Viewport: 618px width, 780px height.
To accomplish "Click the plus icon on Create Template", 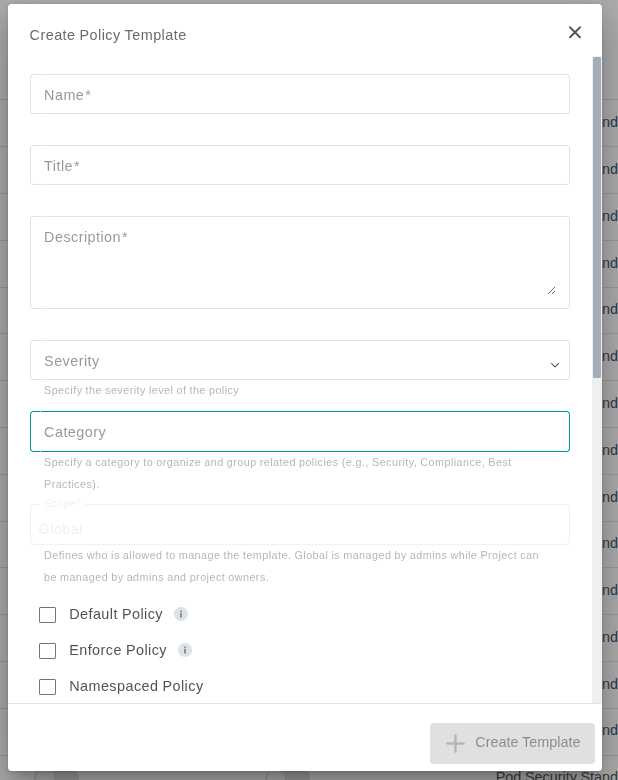I will (455, 743).
